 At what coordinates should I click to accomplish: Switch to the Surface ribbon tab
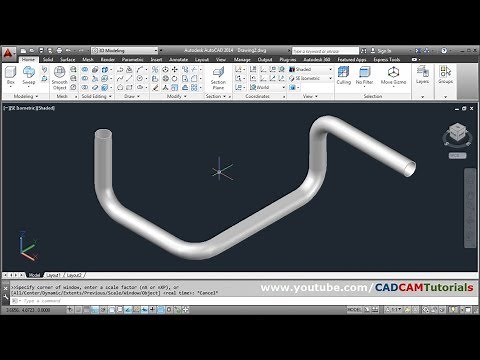click(x=68, y=60)
